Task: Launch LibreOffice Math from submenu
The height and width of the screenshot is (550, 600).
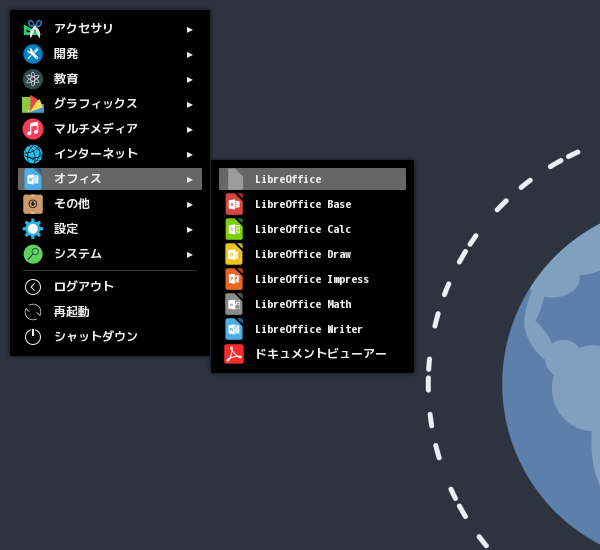Action: pos(312,304)
